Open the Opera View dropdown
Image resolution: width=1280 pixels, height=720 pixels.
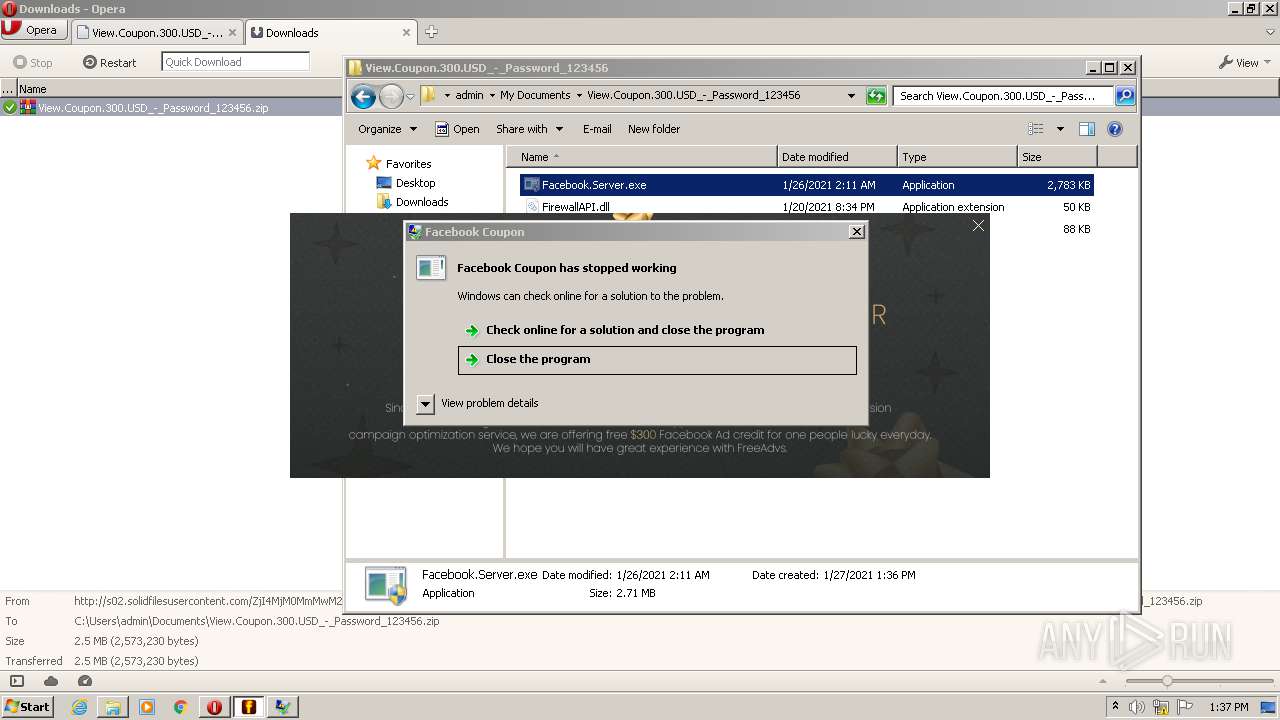coord(1245,62)
